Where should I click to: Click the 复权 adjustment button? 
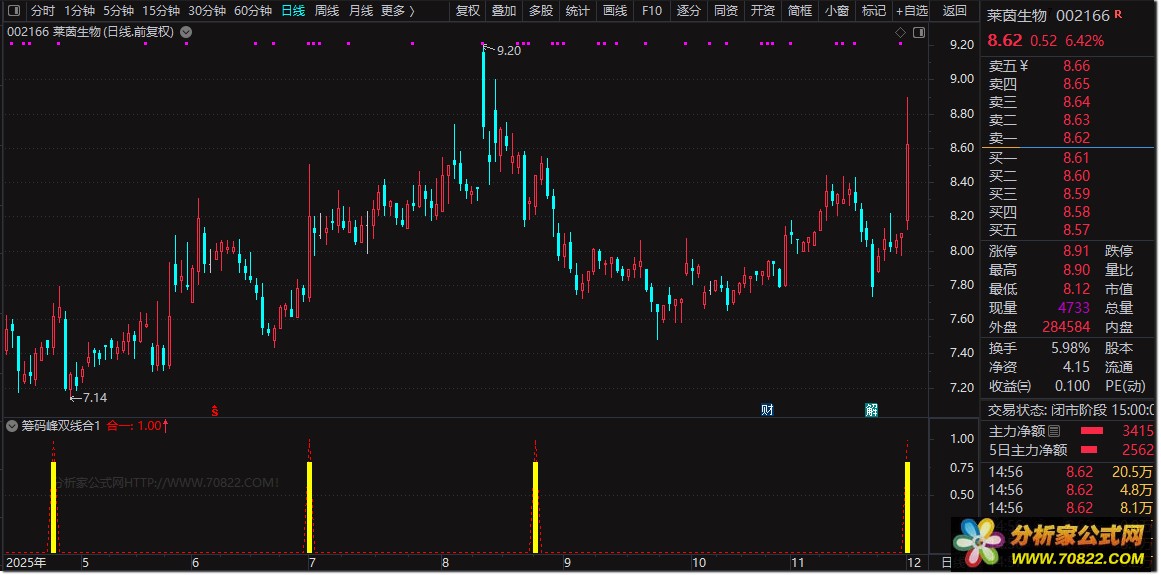[467, 11]
